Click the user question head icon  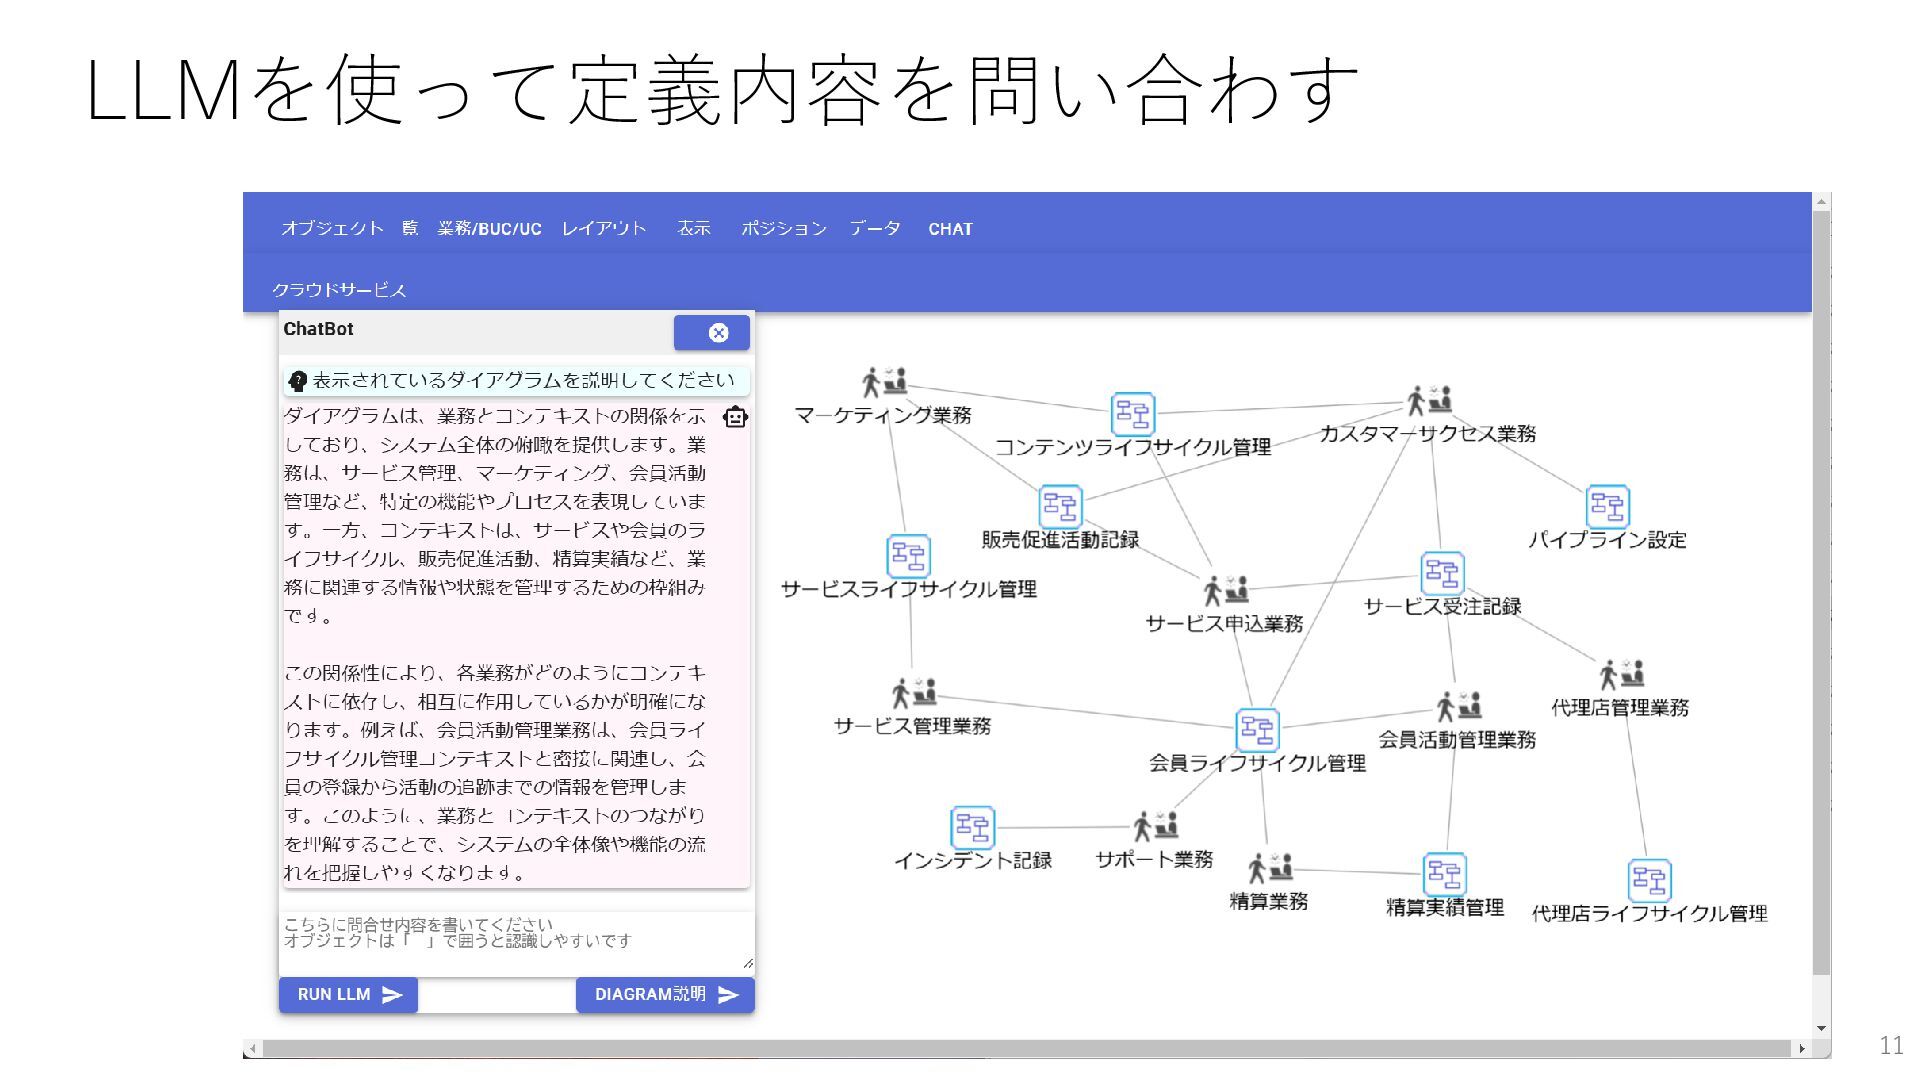coord(297,381)
